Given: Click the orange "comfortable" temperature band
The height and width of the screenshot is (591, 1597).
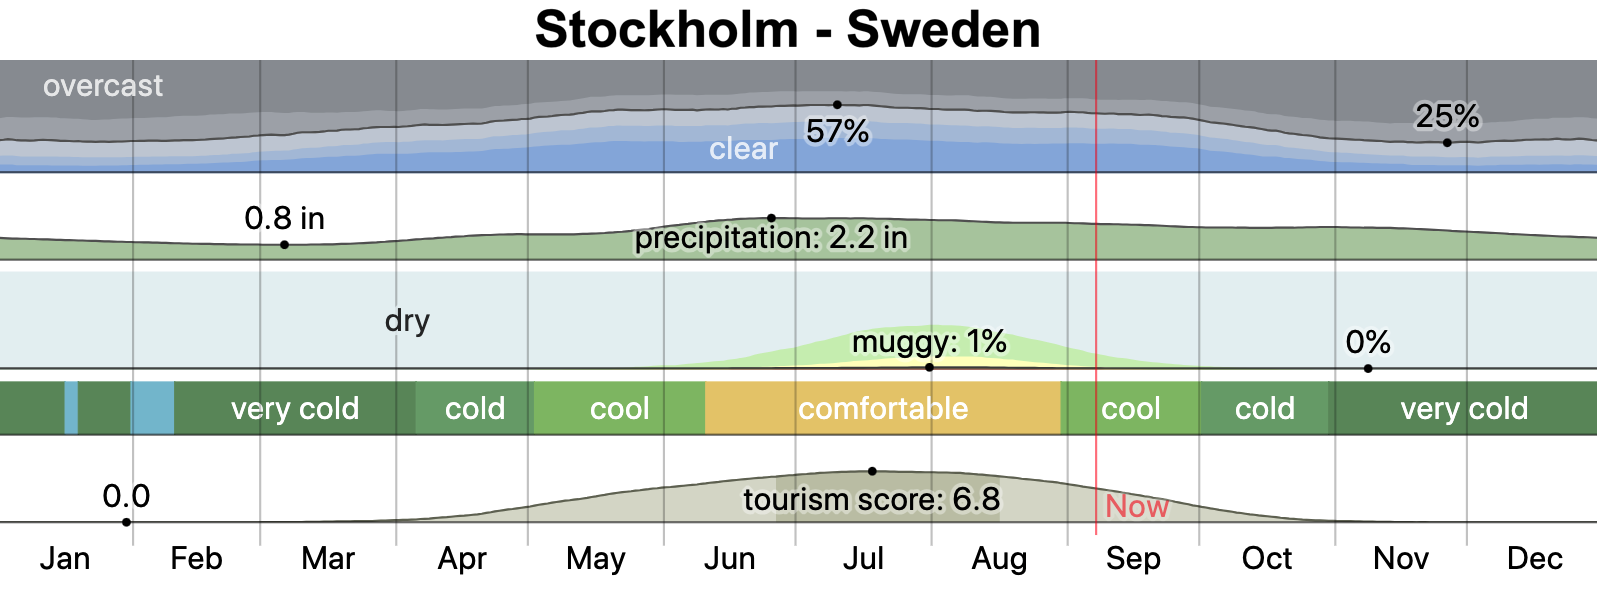Looking at the screenshot, I should pyautogui.click(x=882, y=408).
